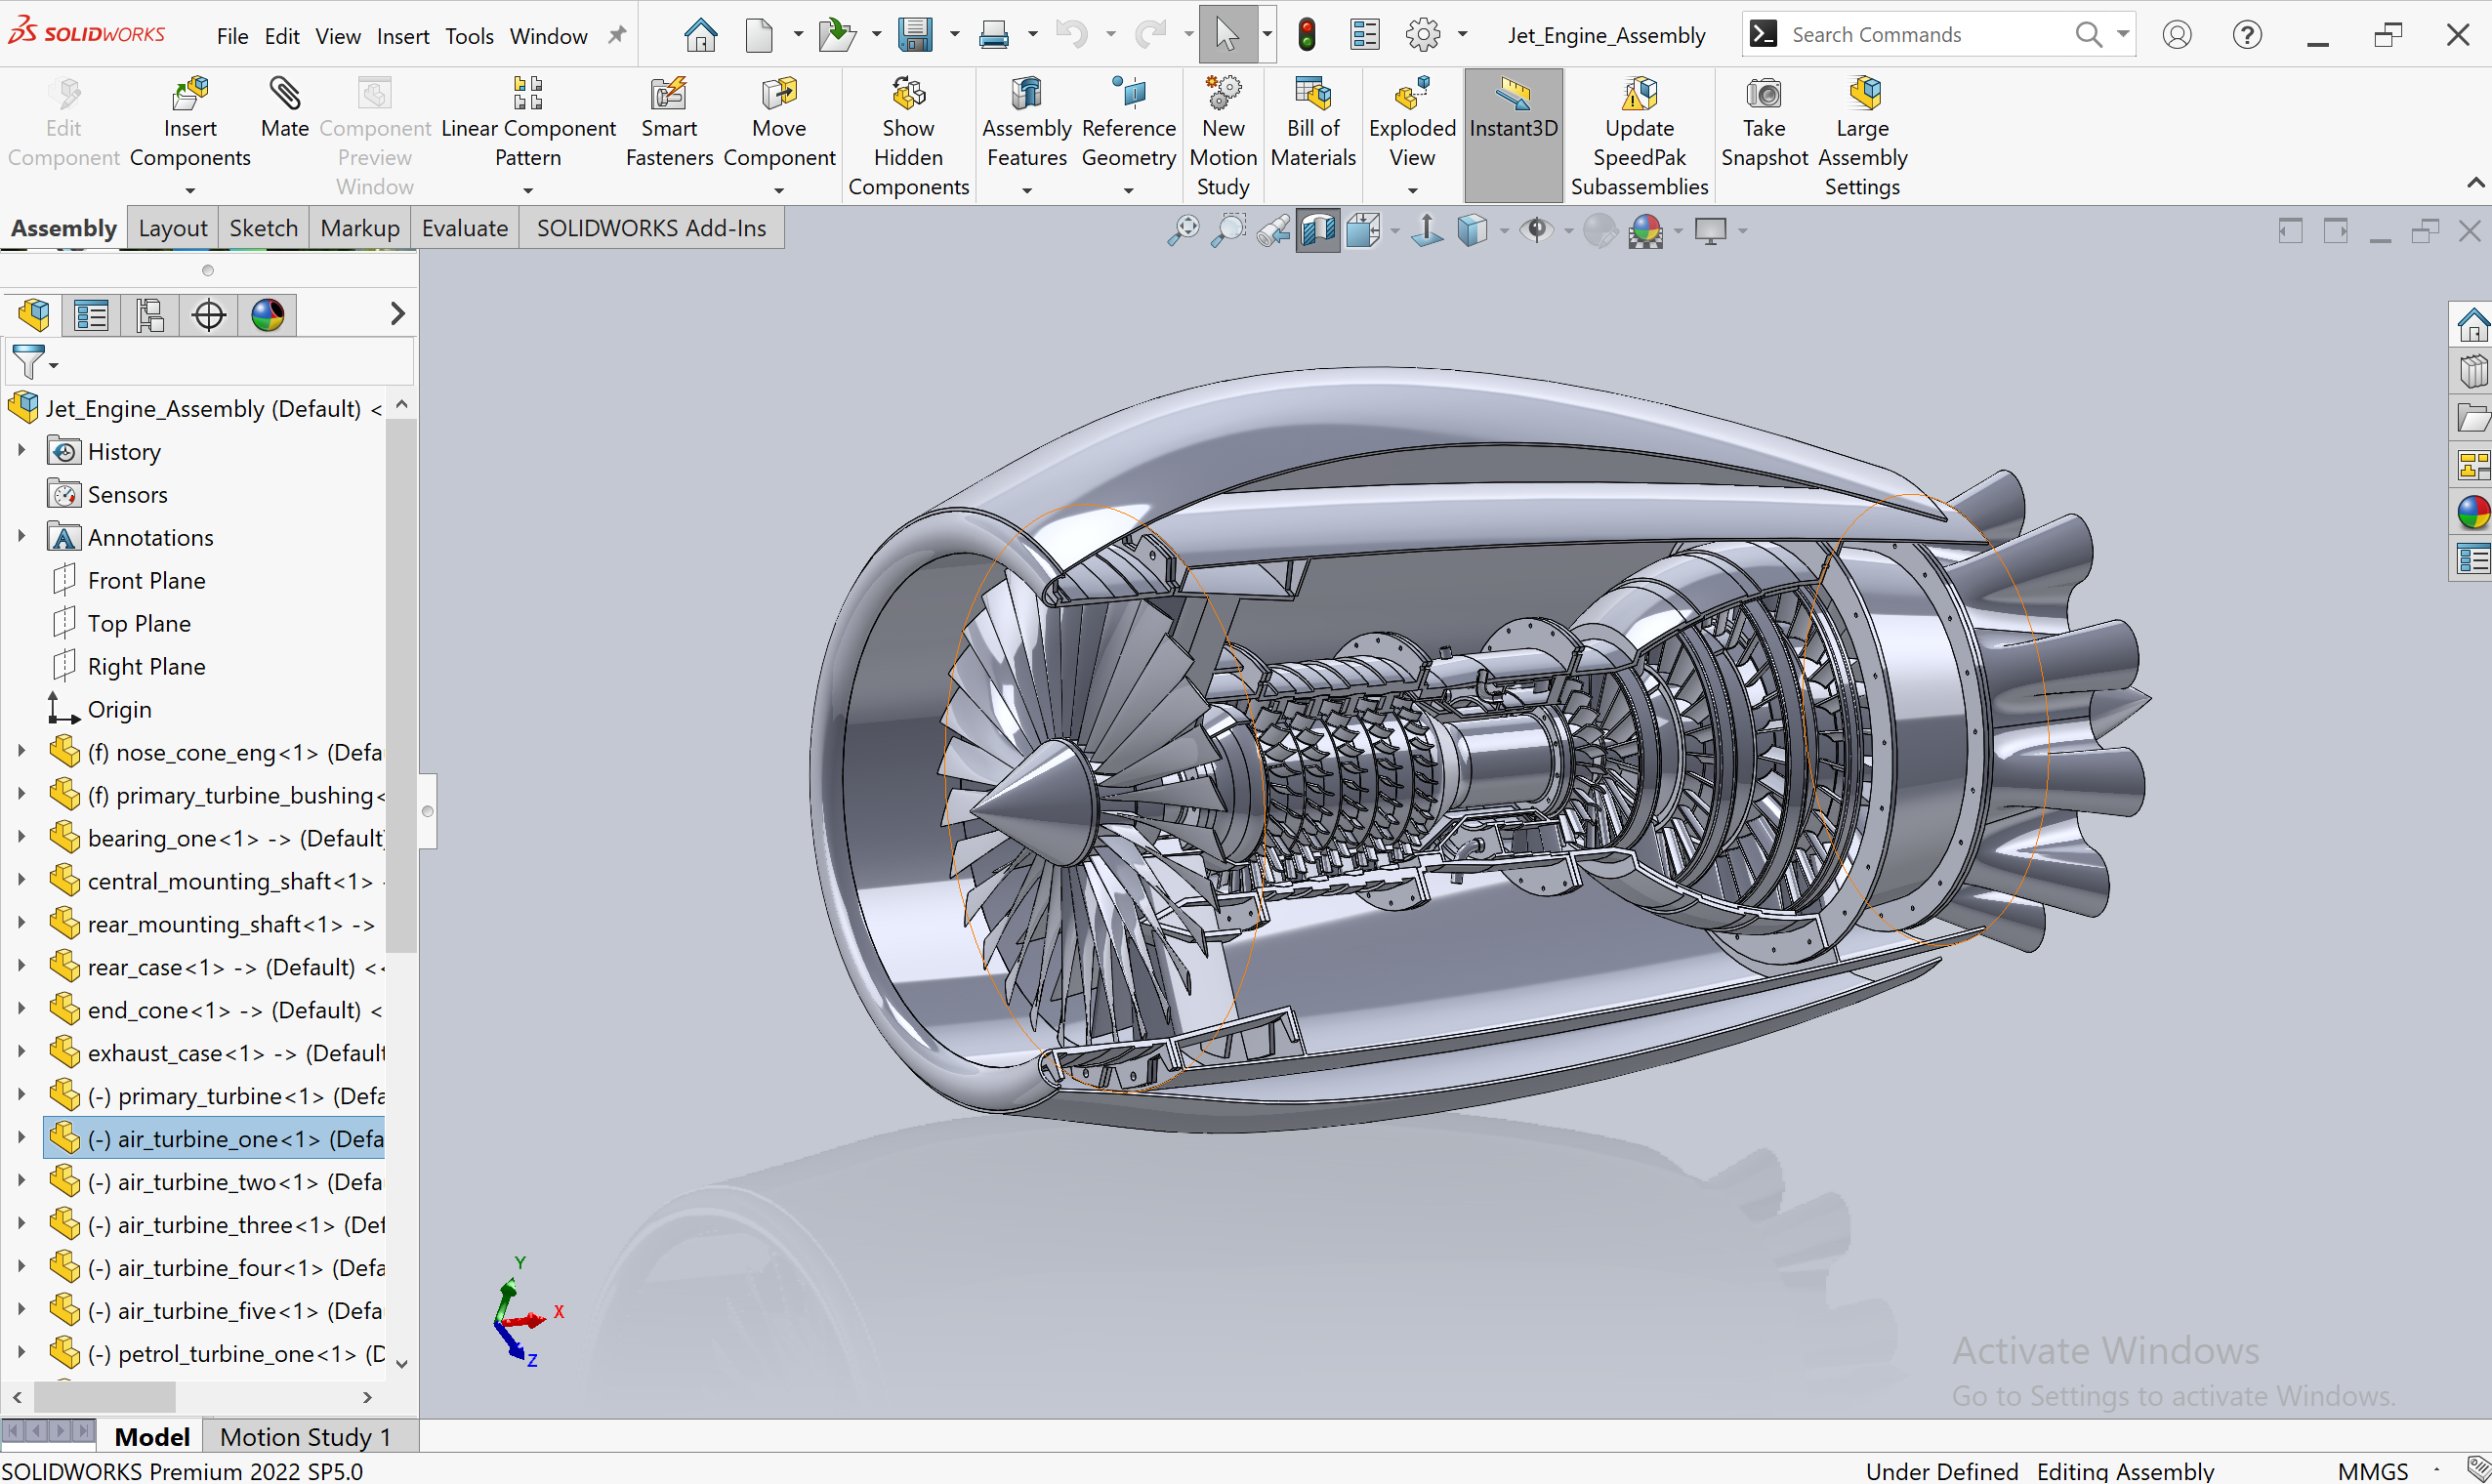The height and width of the screenshot is (1484, 2492).
Task: Expand the History tree node
Action: pyautogui.click(x=21, y=451)
